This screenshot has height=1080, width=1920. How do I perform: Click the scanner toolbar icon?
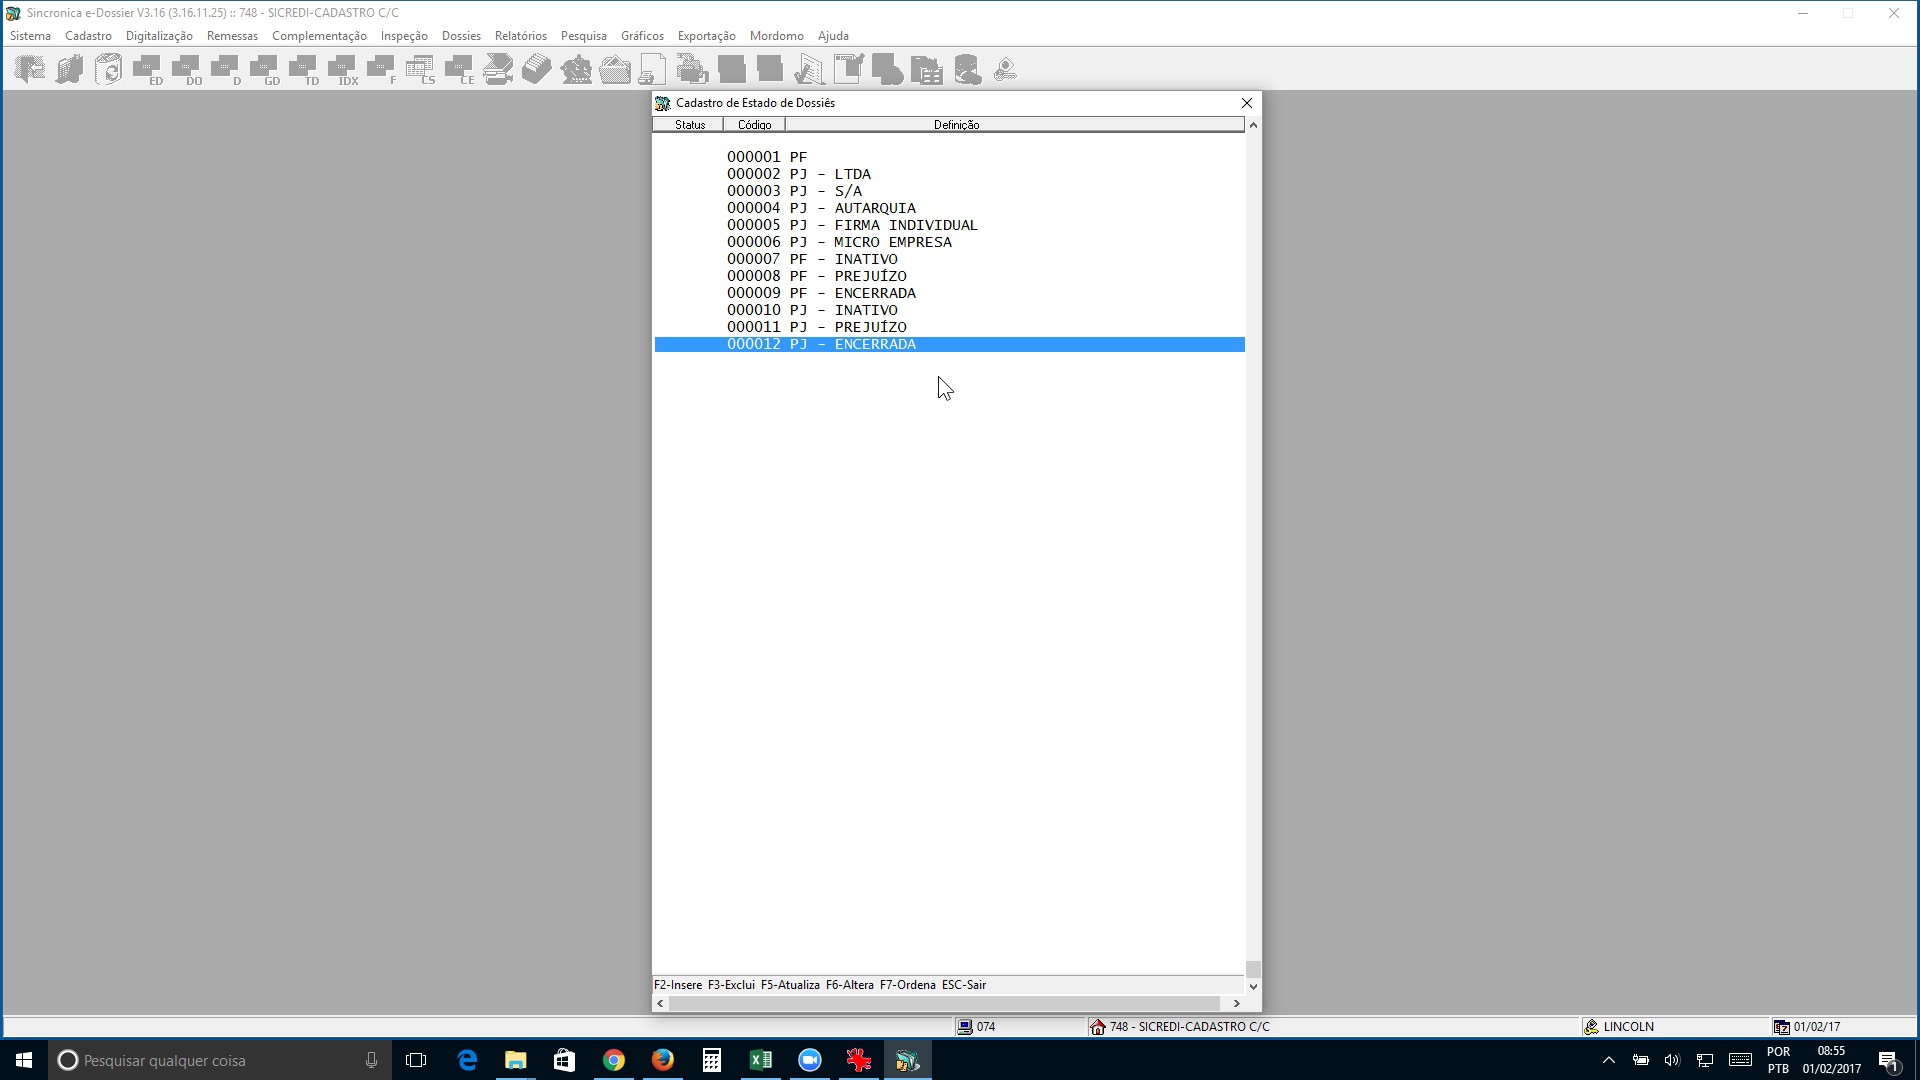pos(498,70)
